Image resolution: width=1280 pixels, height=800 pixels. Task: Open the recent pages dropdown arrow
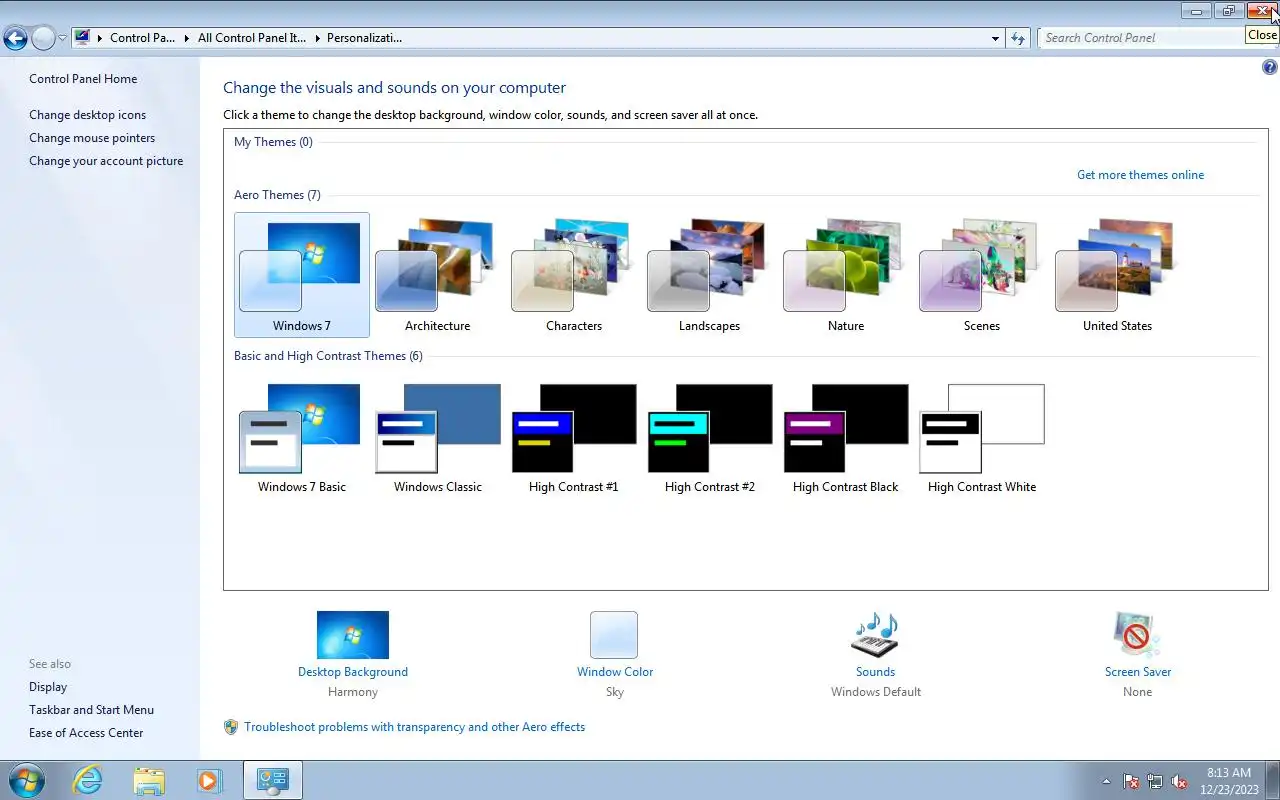coord(62,38)
